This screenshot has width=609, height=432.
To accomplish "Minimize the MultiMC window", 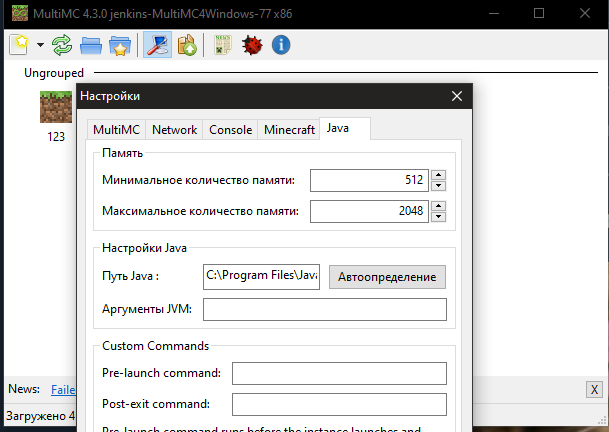I will (x=494, y=14).
